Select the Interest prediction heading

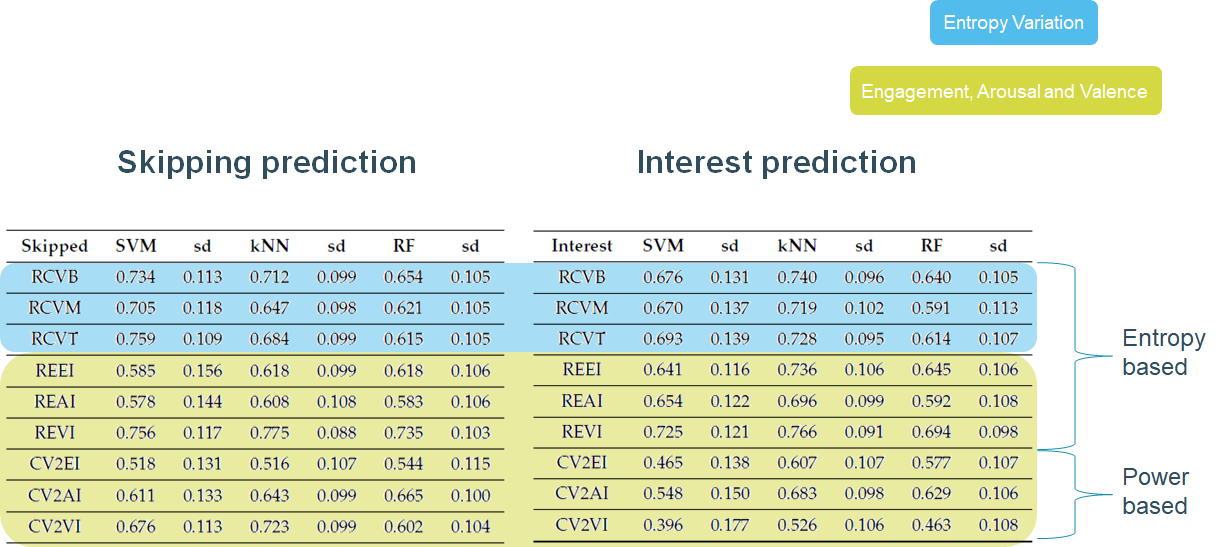pos(776,162)
